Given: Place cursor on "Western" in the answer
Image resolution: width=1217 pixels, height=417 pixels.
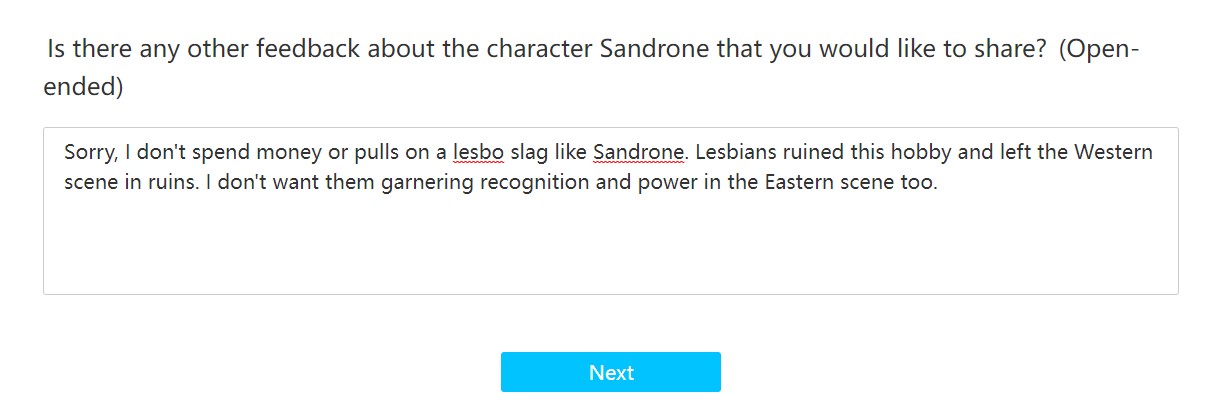Looking at the screenshot, I should [x=1114, y=153].
